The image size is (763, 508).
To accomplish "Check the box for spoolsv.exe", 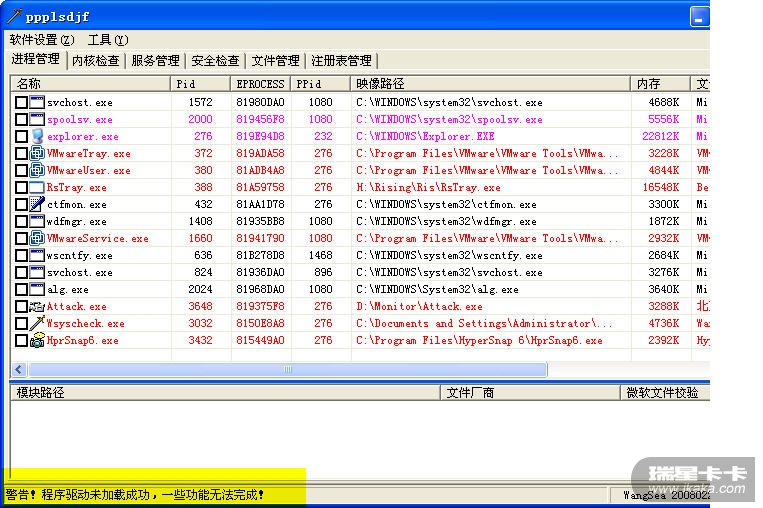I will click(x=21, y=119).
